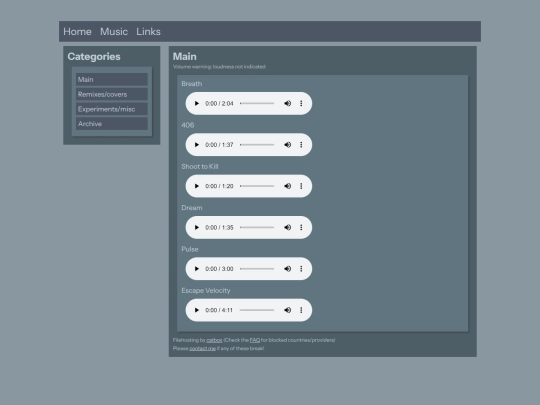The image size is (540, 405).
Task: Mute the Escape Velocity audio player
Action: click(287, 310)
